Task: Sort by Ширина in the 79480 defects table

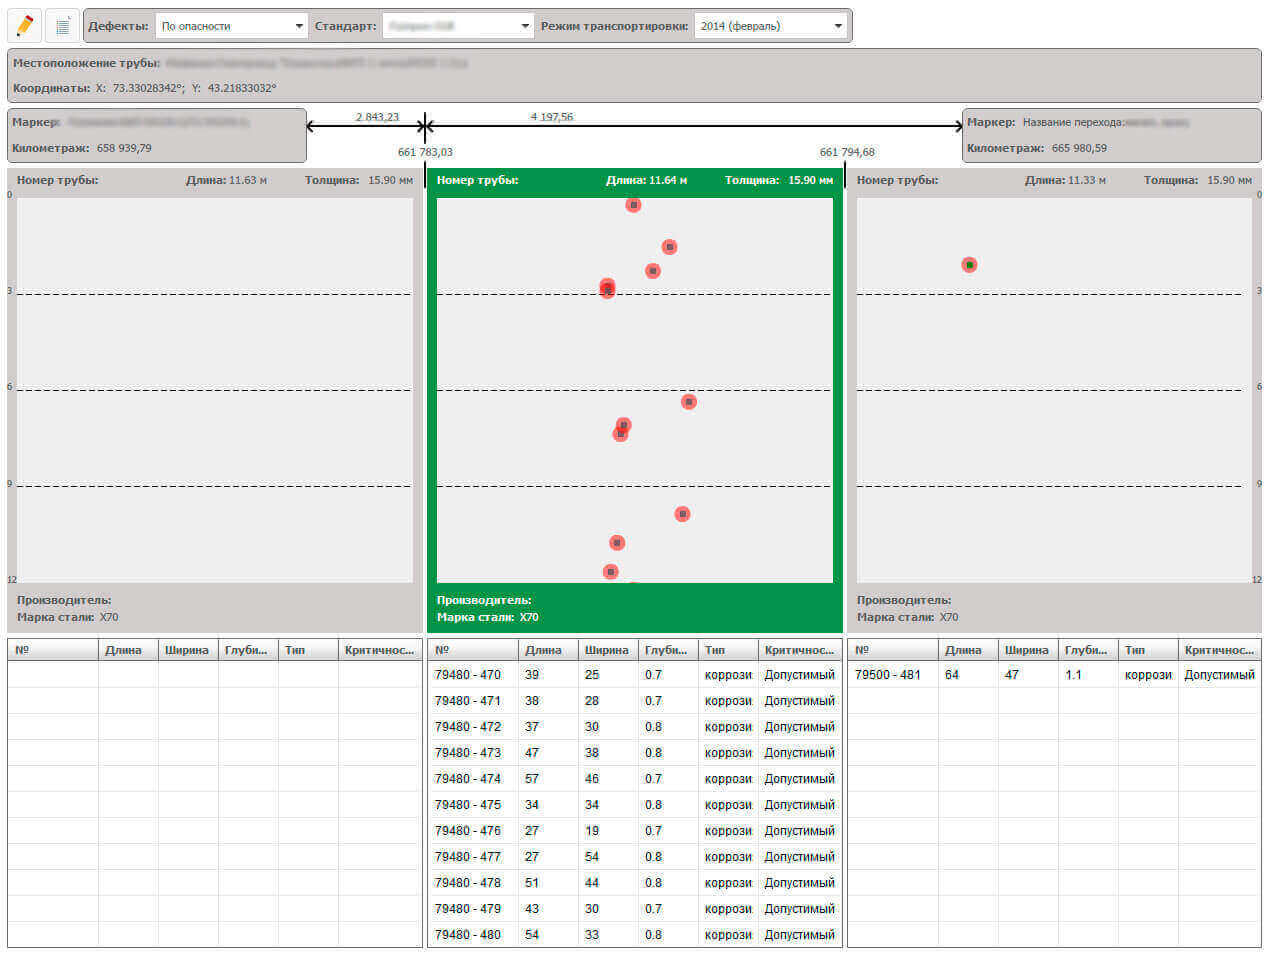Action: click(x=608, y=650)
